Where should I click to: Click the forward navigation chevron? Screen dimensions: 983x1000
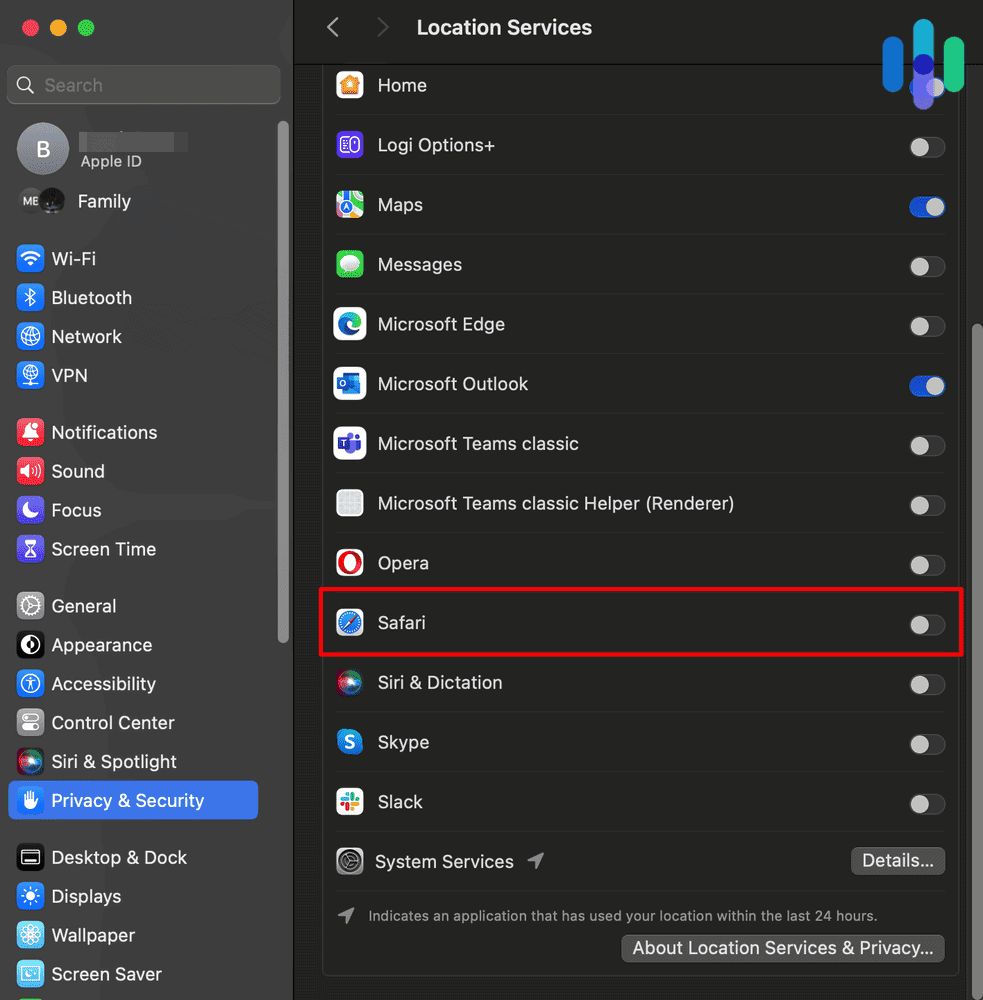[383, 27]
